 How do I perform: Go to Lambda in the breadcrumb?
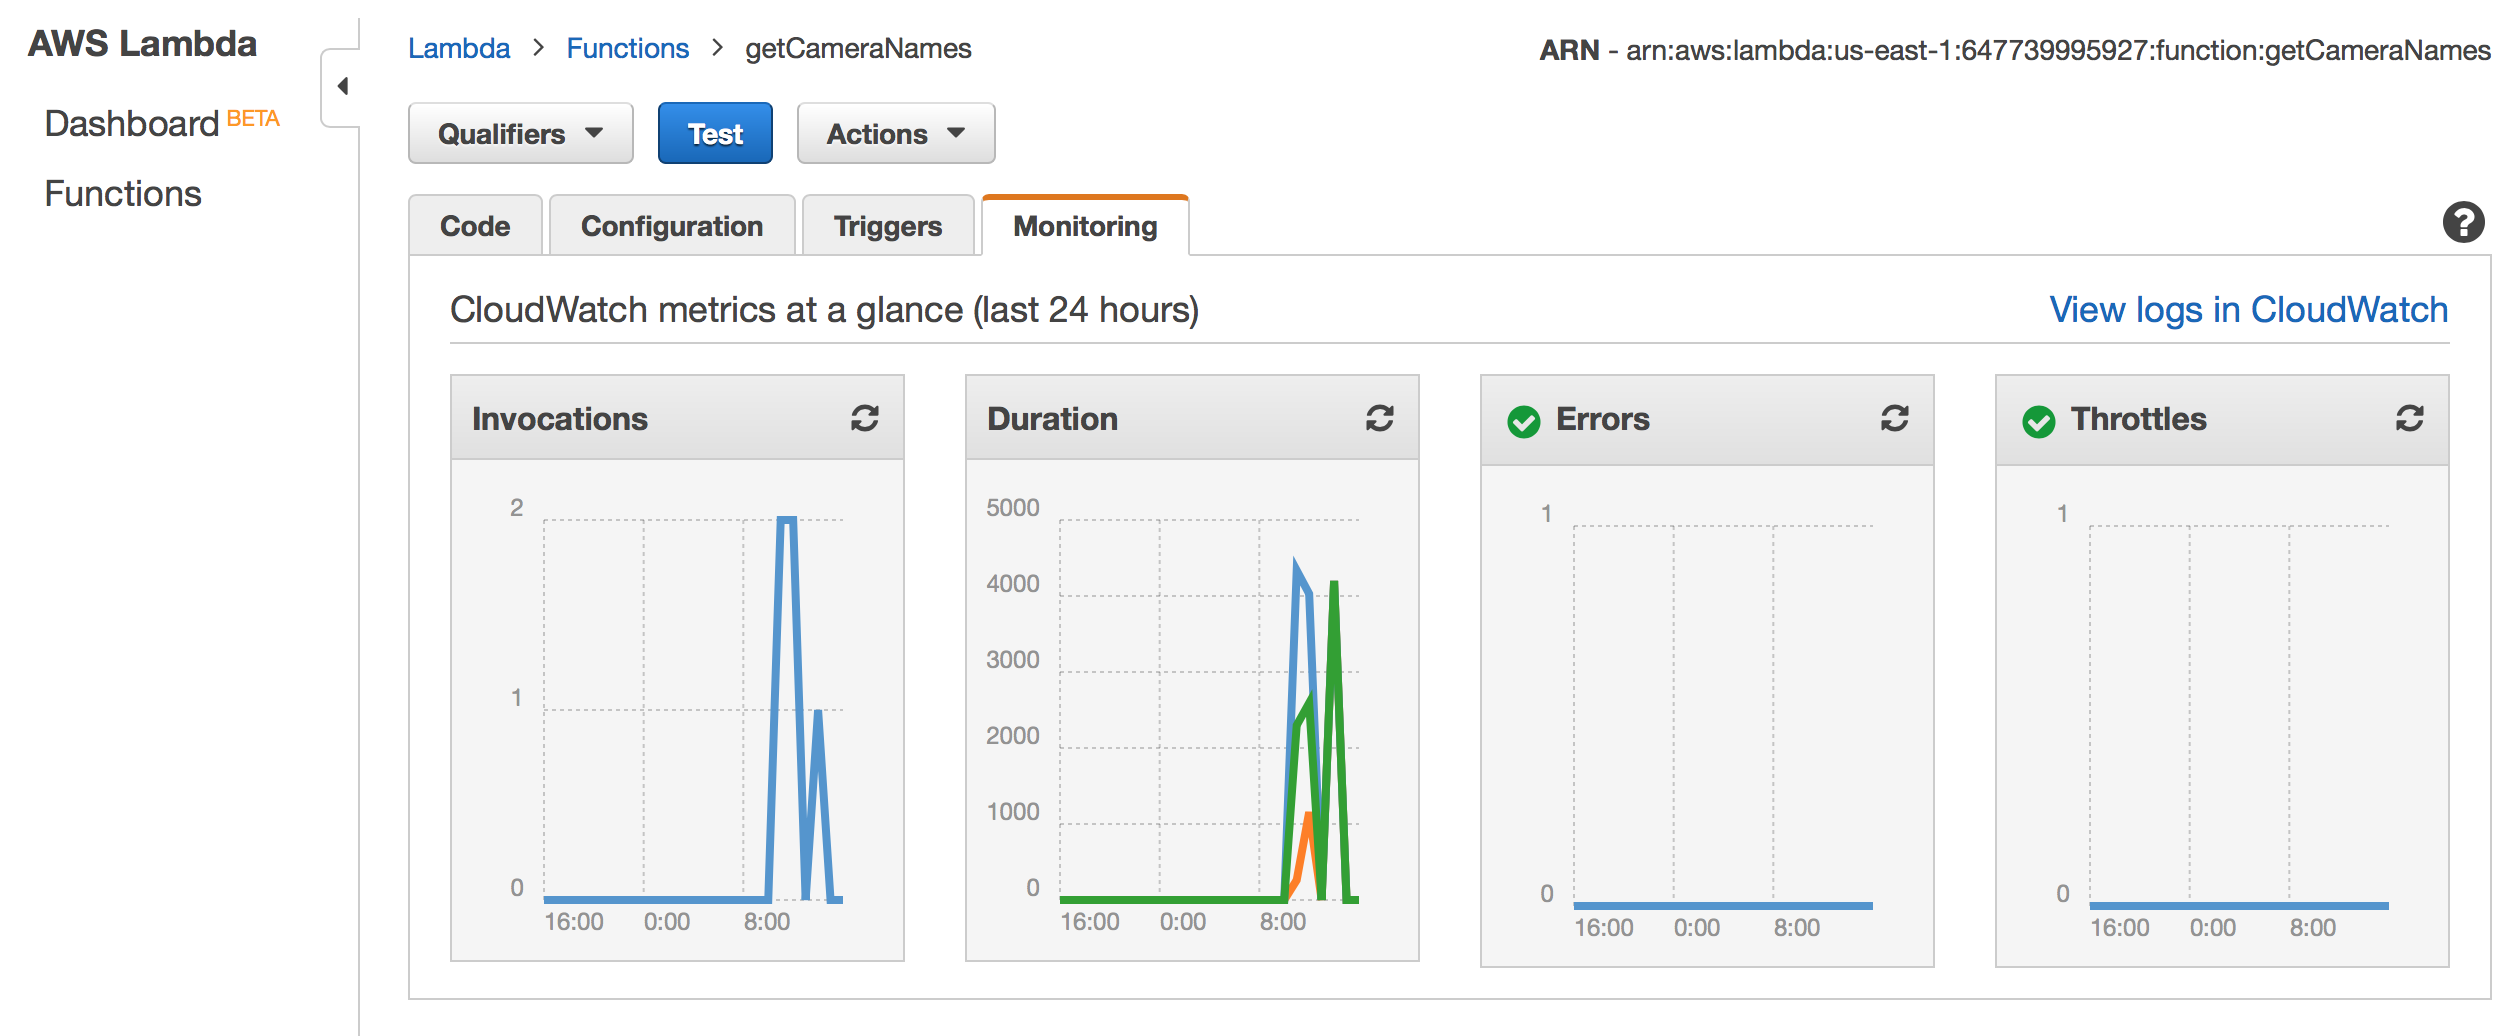point(459,48)
